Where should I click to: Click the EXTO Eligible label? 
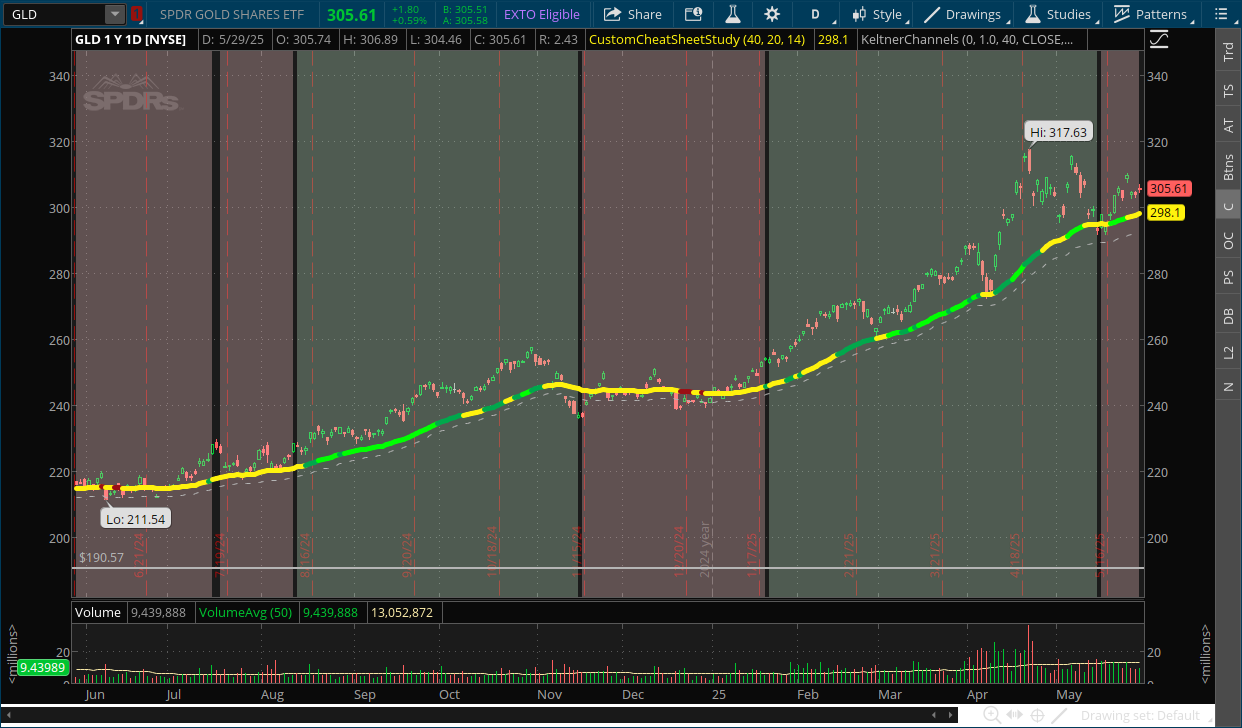[x=541, y=14]
